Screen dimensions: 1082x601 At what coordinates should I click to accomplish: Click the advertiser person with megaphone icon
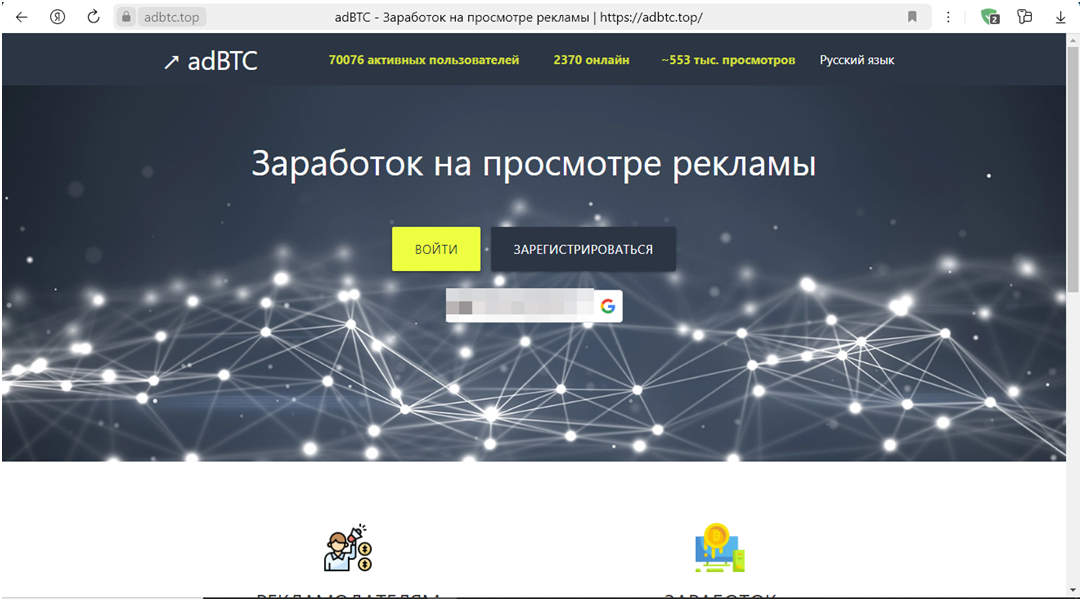pos(348,547)
